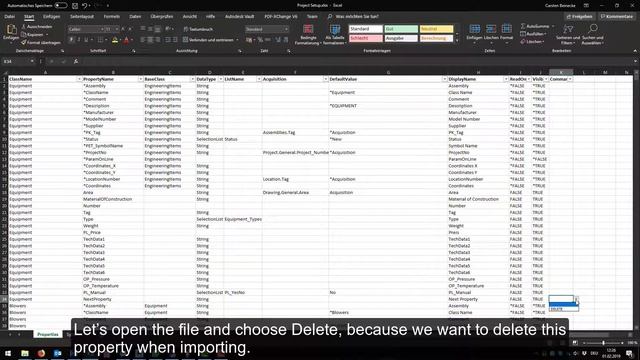
Task: Open the Kommentare pane
Action: point(616,17)
